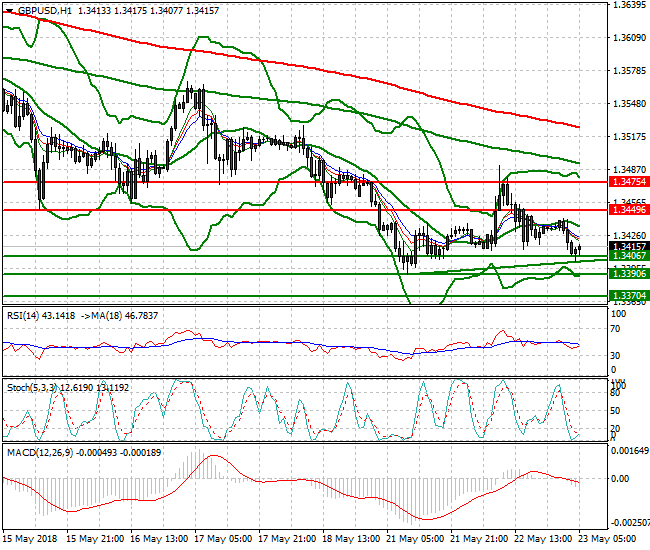The width and height of the screenshot is (650, 550).
Task: Click the 16 May 13:00 time label
Action: pos(159,539)
